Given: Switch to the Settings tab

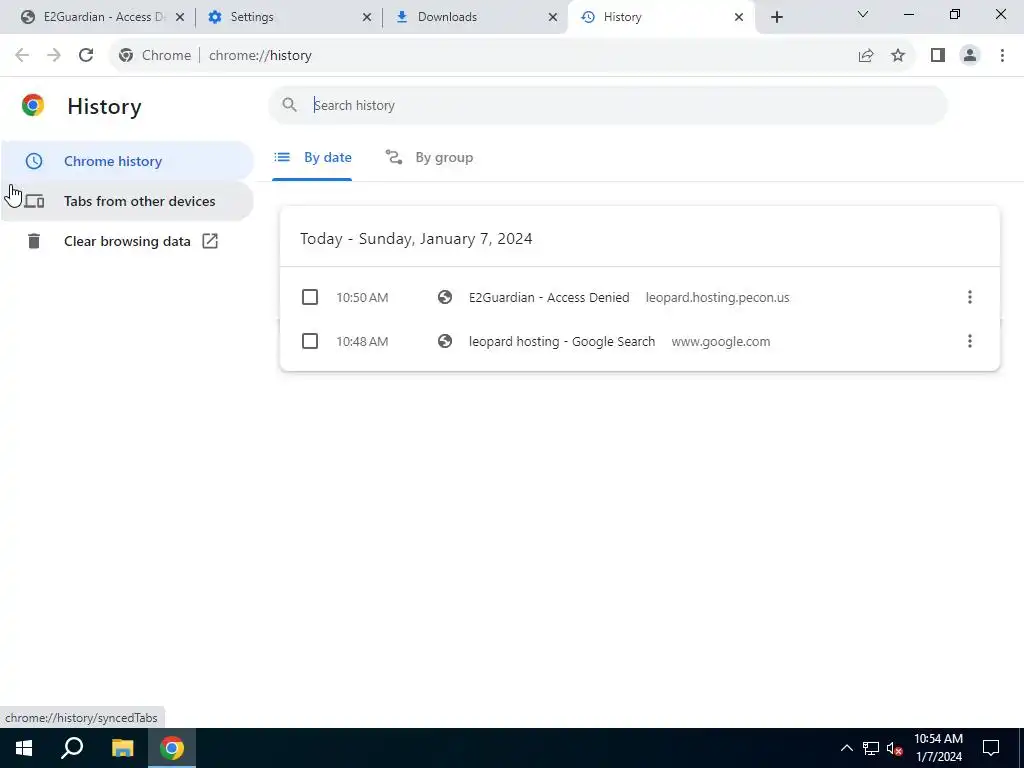Looking at the screenshot, I should (x=289, y=17).
